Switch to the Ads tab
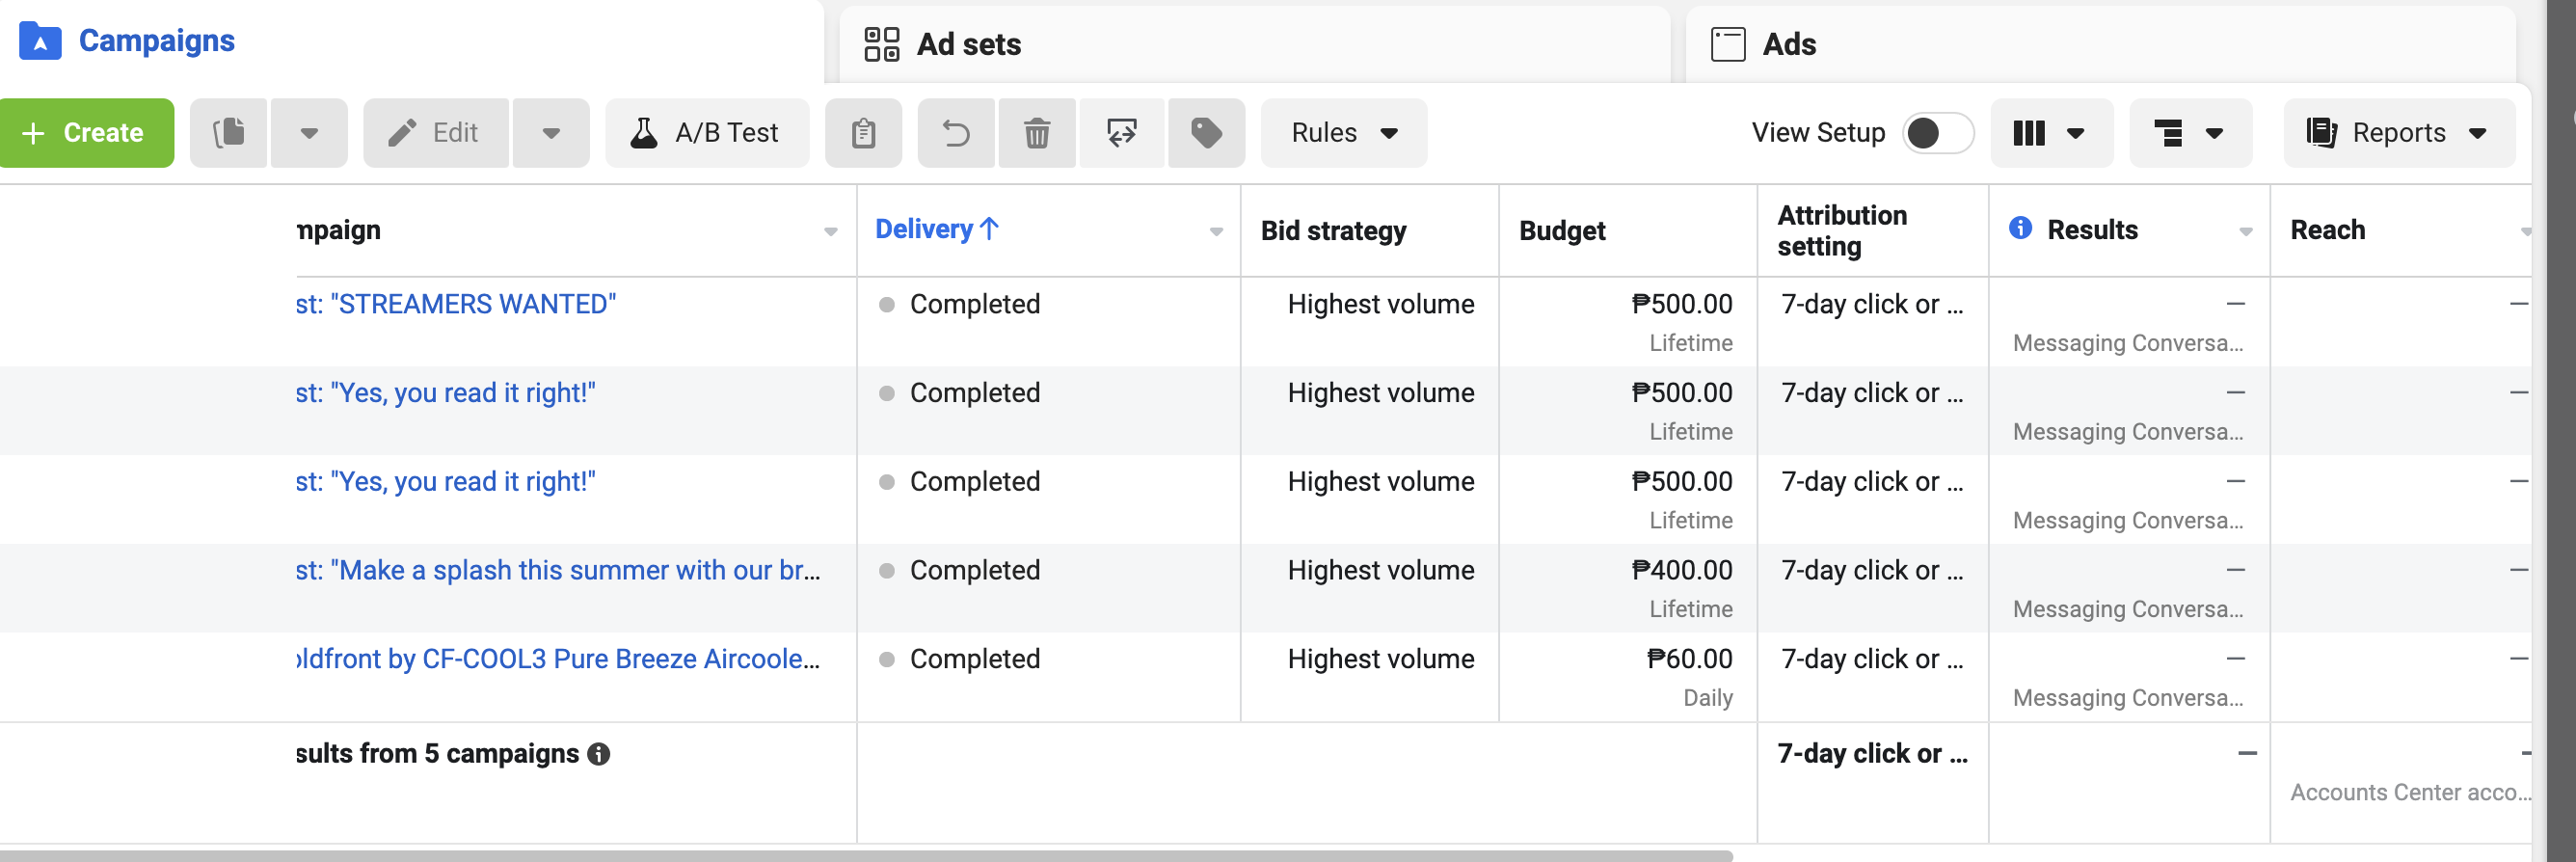Screen dimensions: 2576x862 1789,45
